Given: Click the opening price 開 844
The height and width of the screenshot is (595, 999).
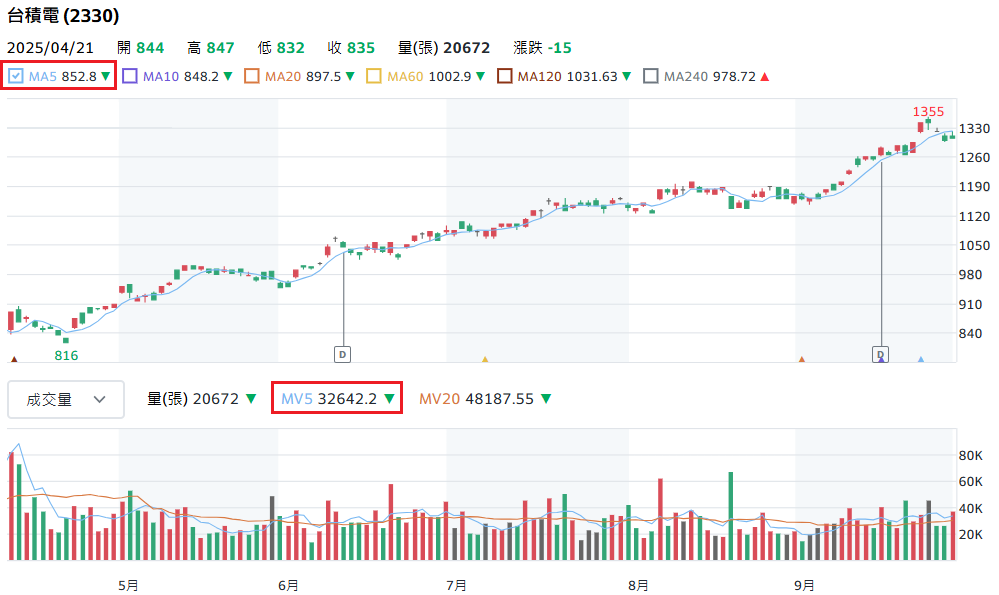Looking at the screenshot, I should point(141,48).
